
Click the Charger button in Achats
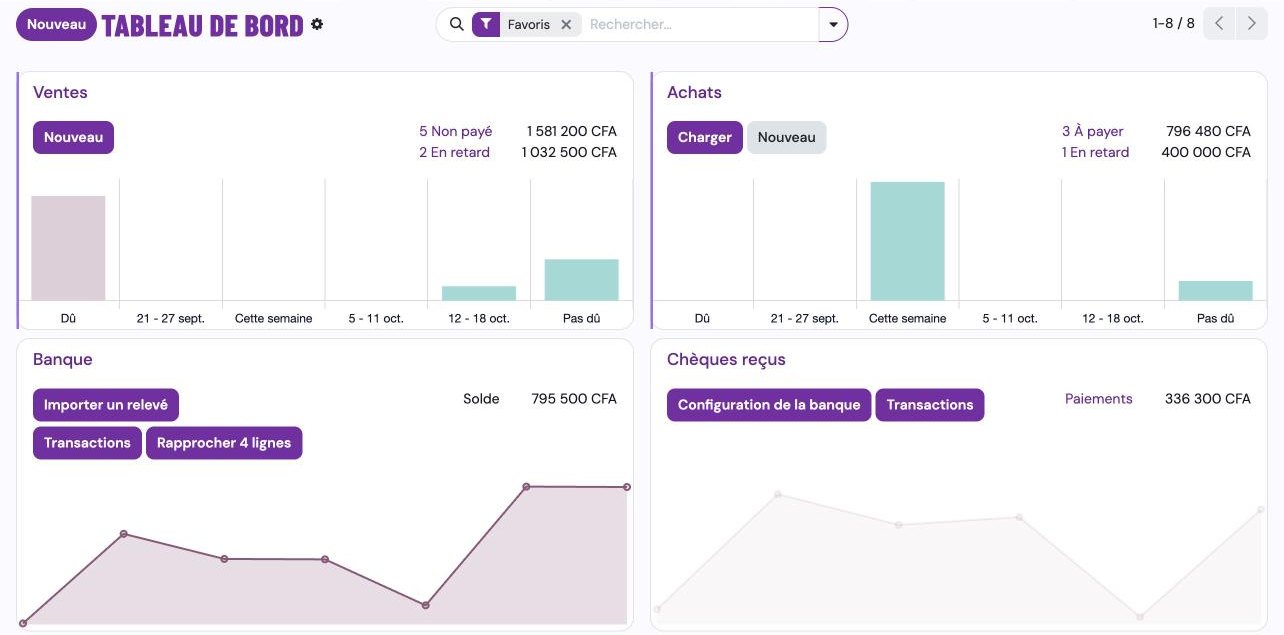pyautogui.click(x=705, y=137)
